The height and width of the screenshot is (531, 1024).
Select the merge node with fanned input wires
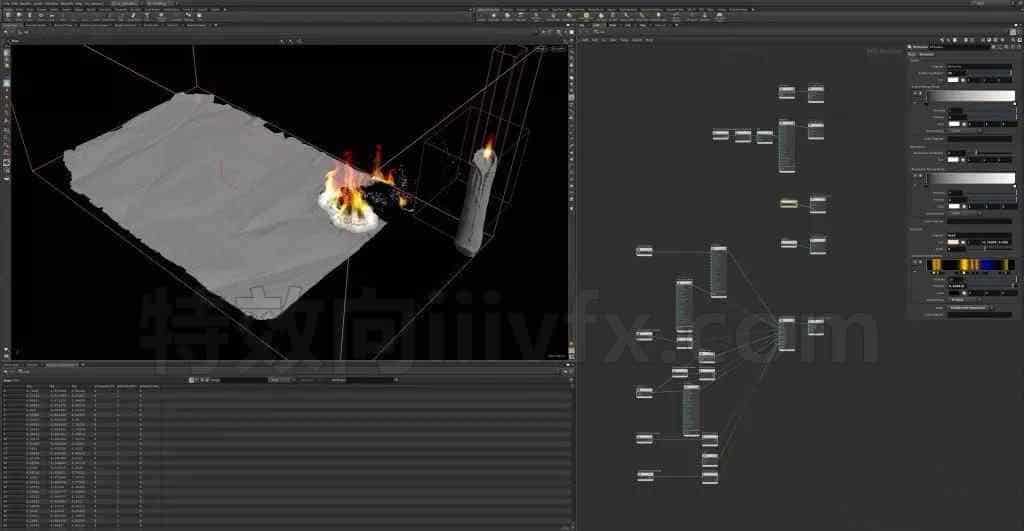tap(787, 334)
